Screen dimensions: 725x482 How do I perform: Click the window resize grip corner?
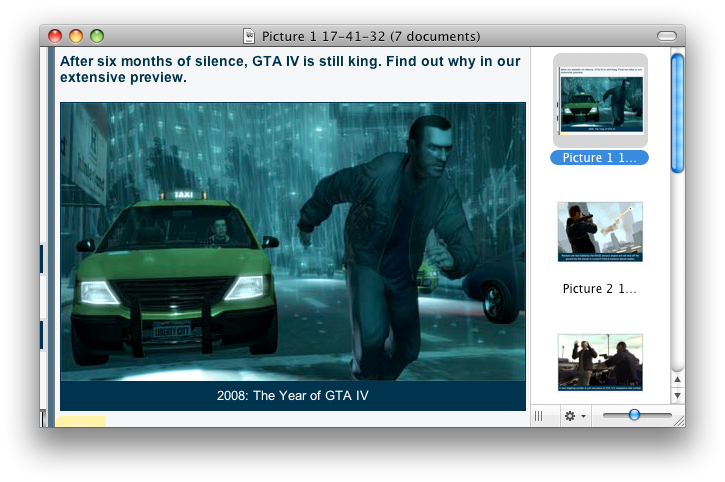tap(679, 420)
